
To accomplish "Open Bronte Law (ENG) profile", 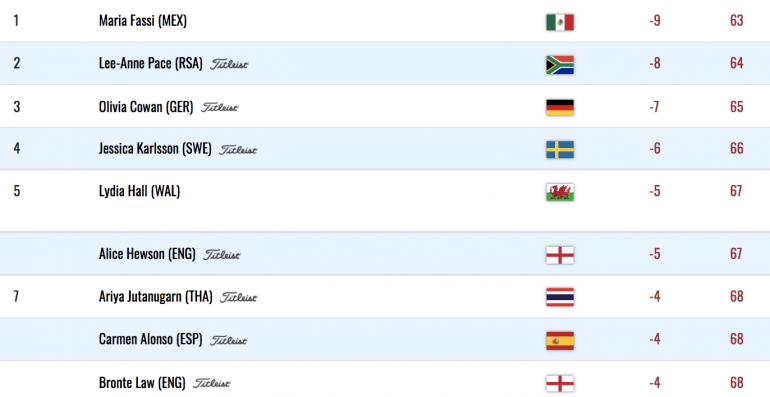I will pos(142,382).
